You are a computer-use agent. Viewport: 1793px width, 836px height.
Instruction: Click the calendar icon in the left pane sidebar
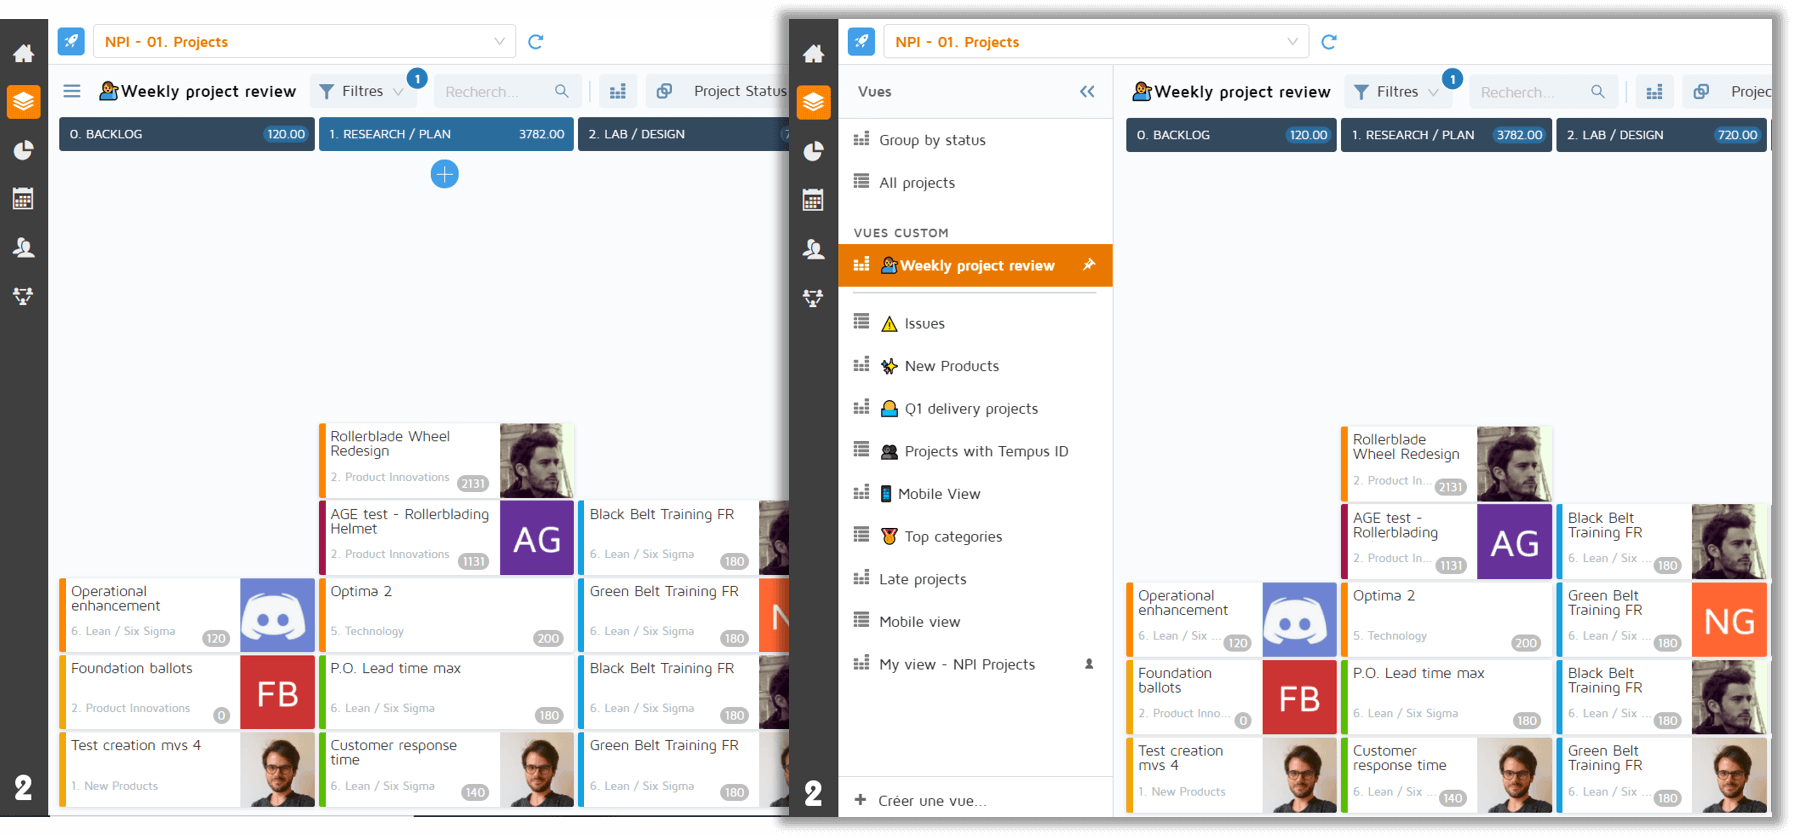pyautogui.click(x=23, y=198)
